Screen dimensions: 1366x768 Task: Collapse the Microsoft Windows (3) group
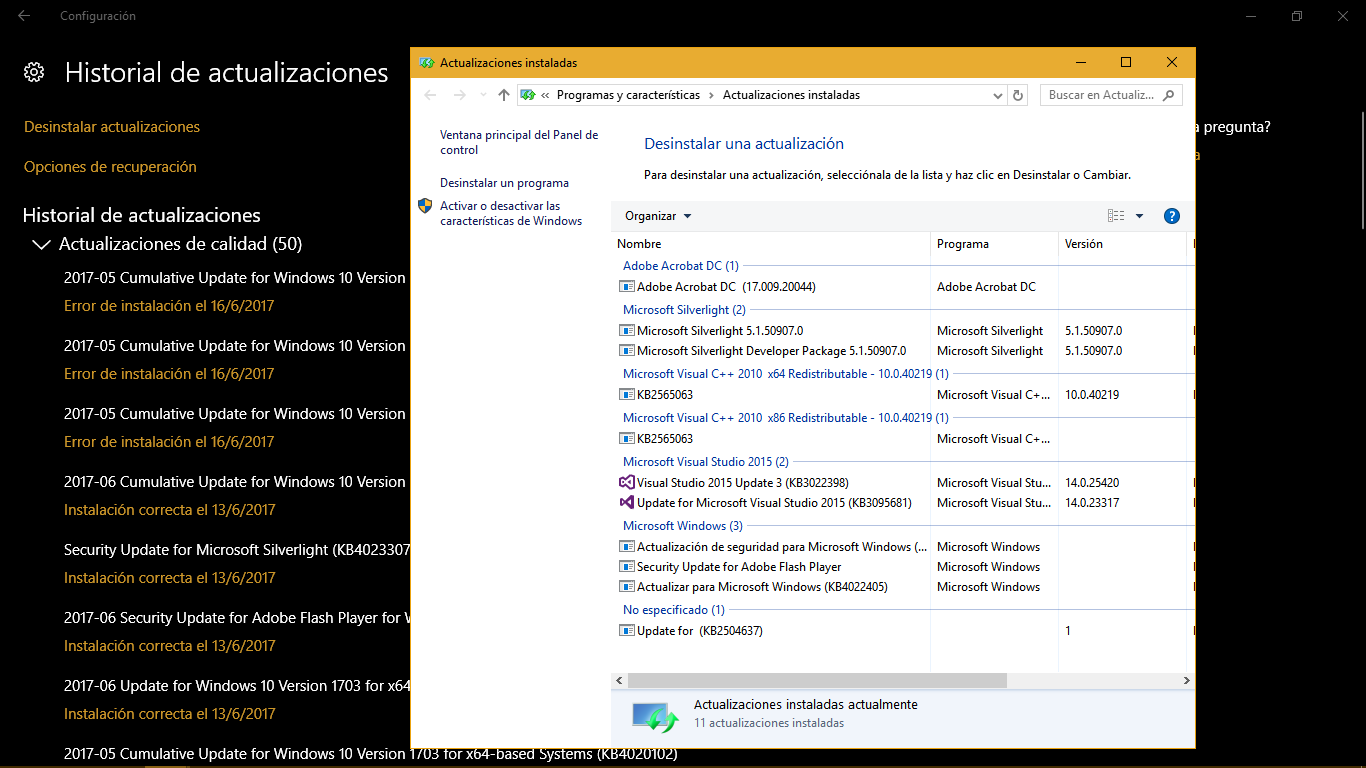tap(683, 526)
